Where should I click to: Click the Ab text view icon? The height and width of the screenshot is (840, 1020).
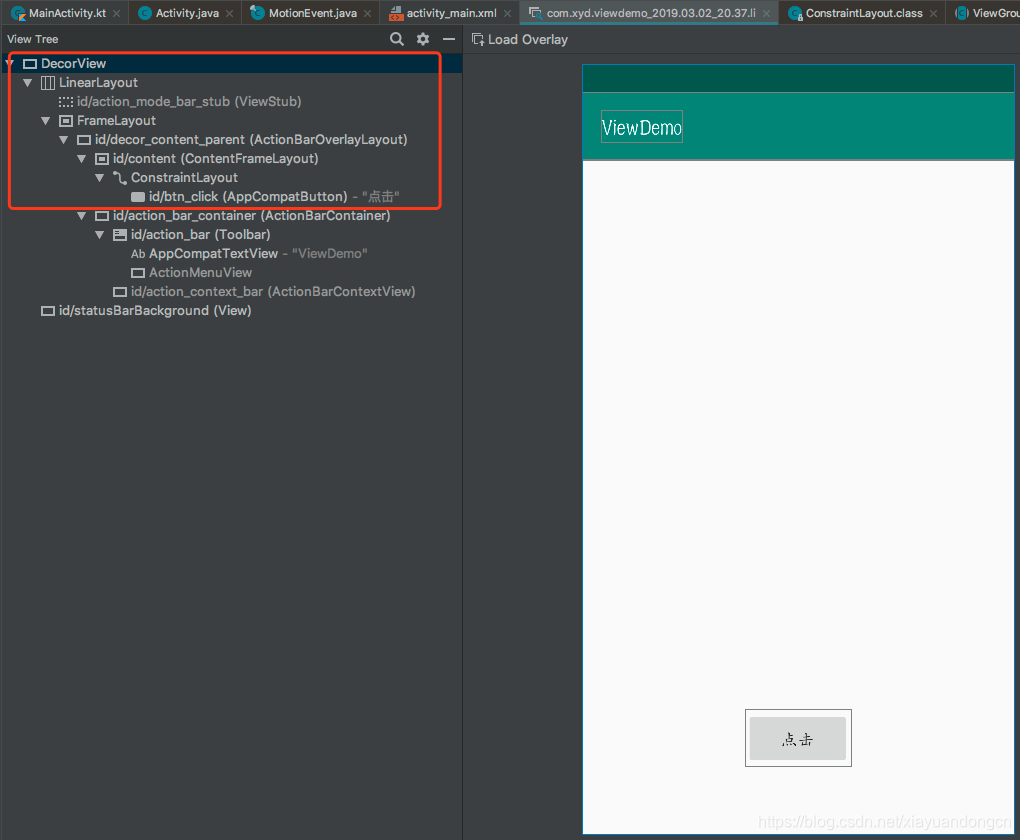(138, 254)
